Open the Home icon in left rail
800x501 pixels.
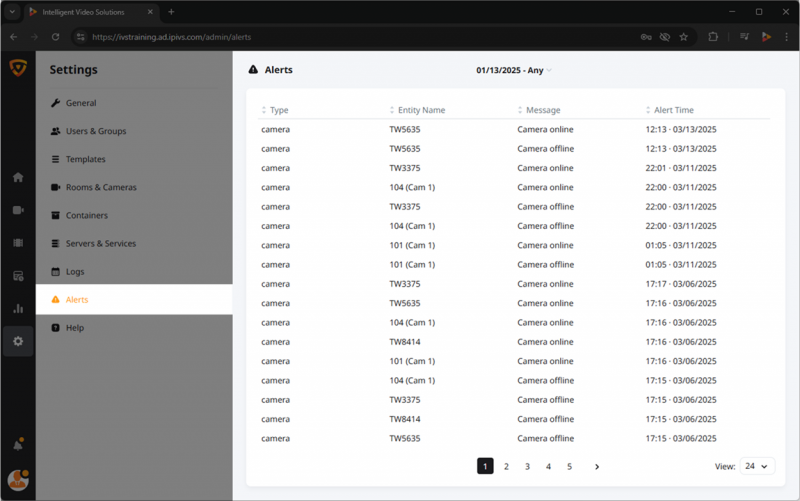point(18,178)
